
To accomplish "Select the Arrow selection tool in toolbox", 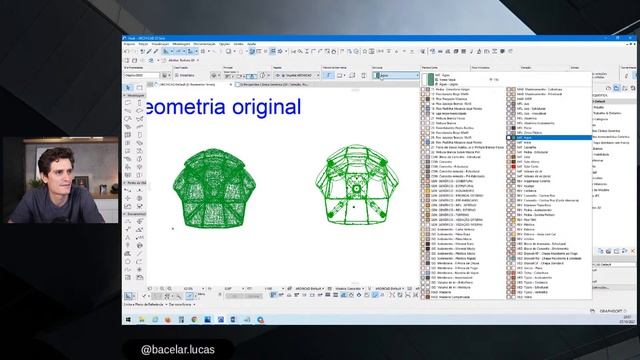I will tap(129, 88).
